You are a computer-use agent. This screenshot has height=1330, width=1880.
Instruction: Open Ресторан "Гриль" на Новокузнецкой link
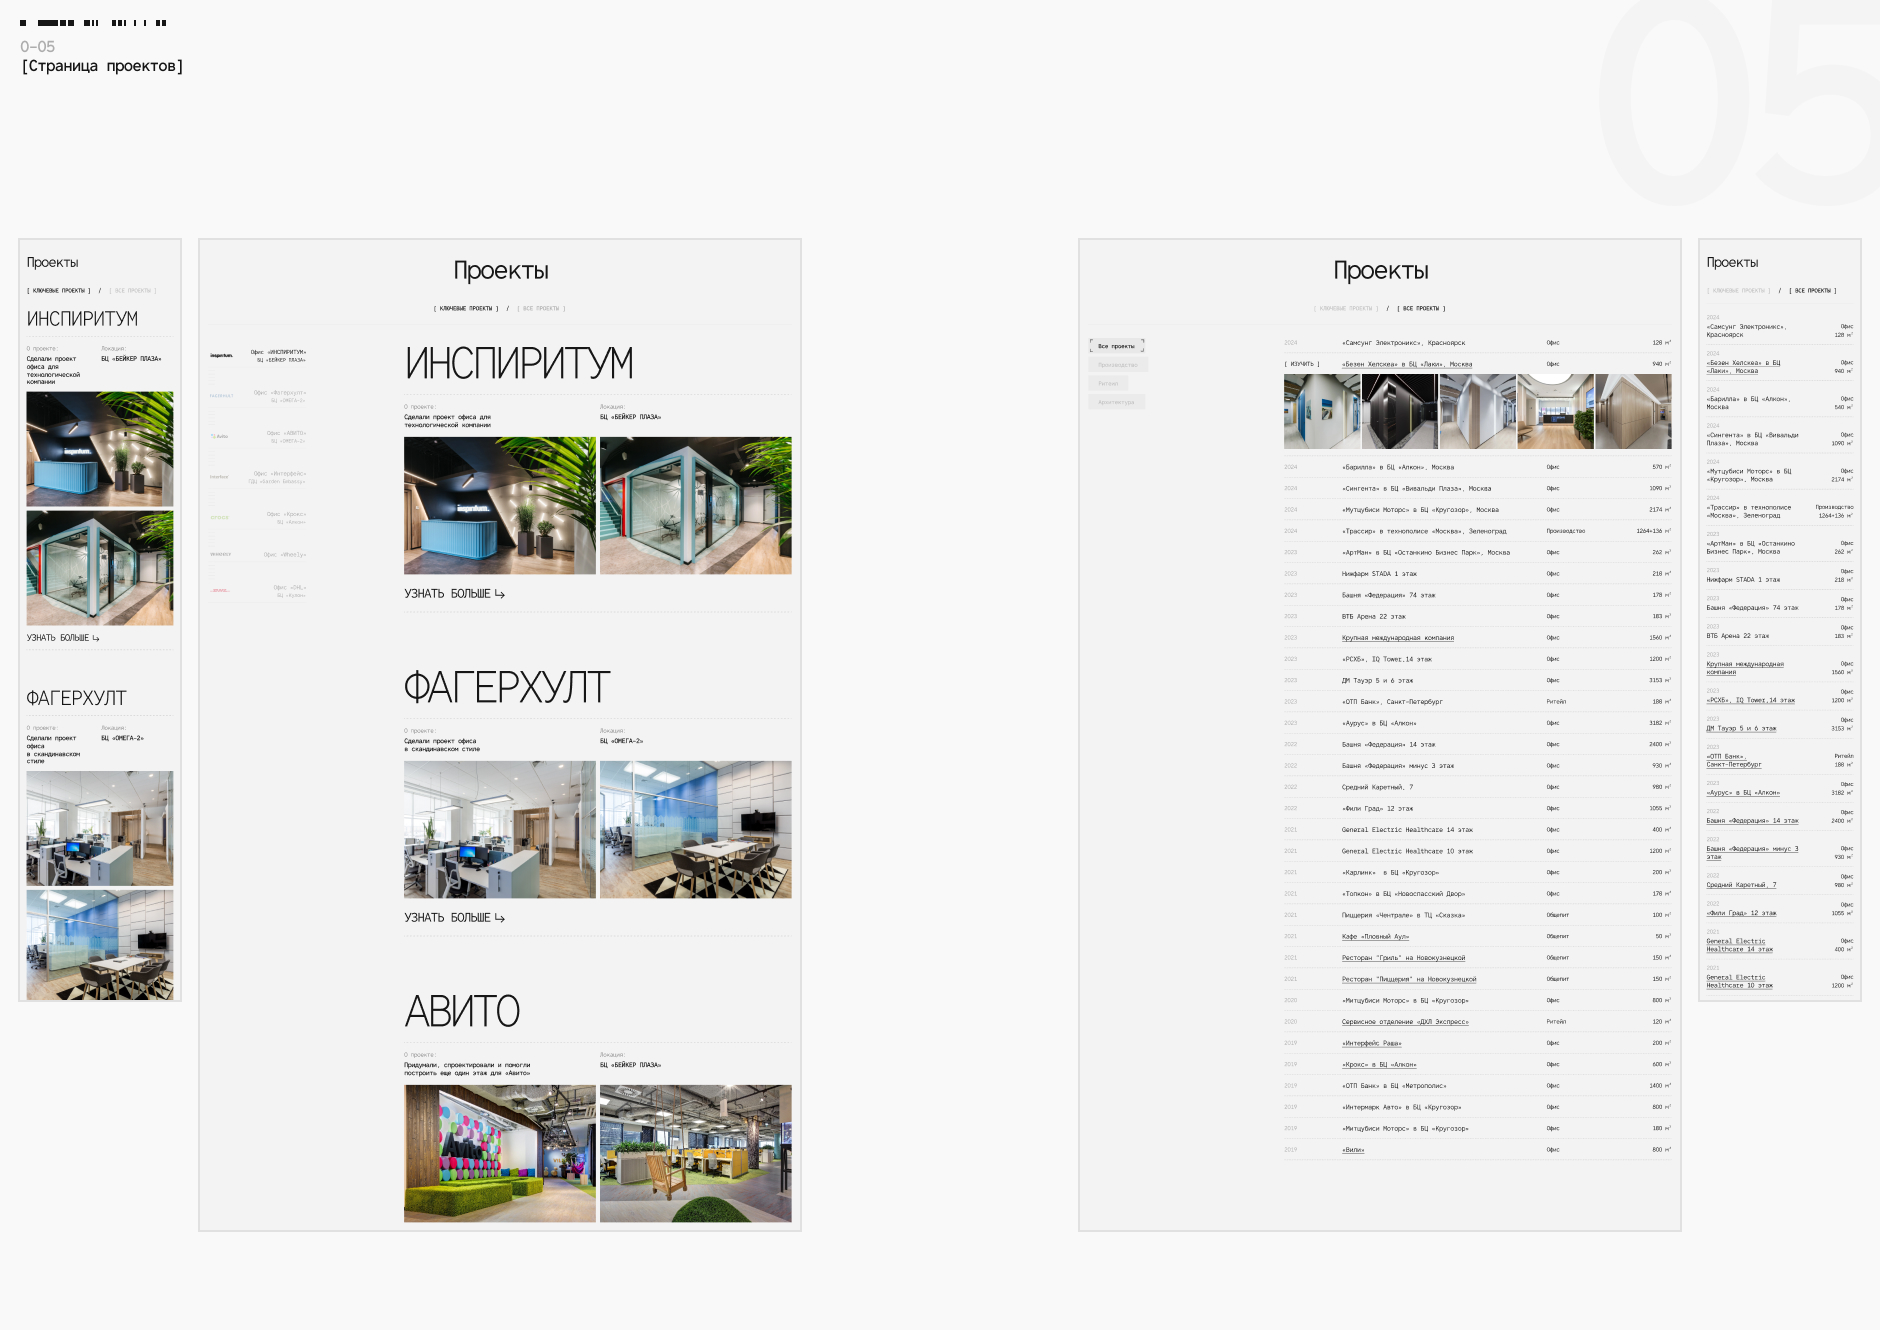point(1403,958)
